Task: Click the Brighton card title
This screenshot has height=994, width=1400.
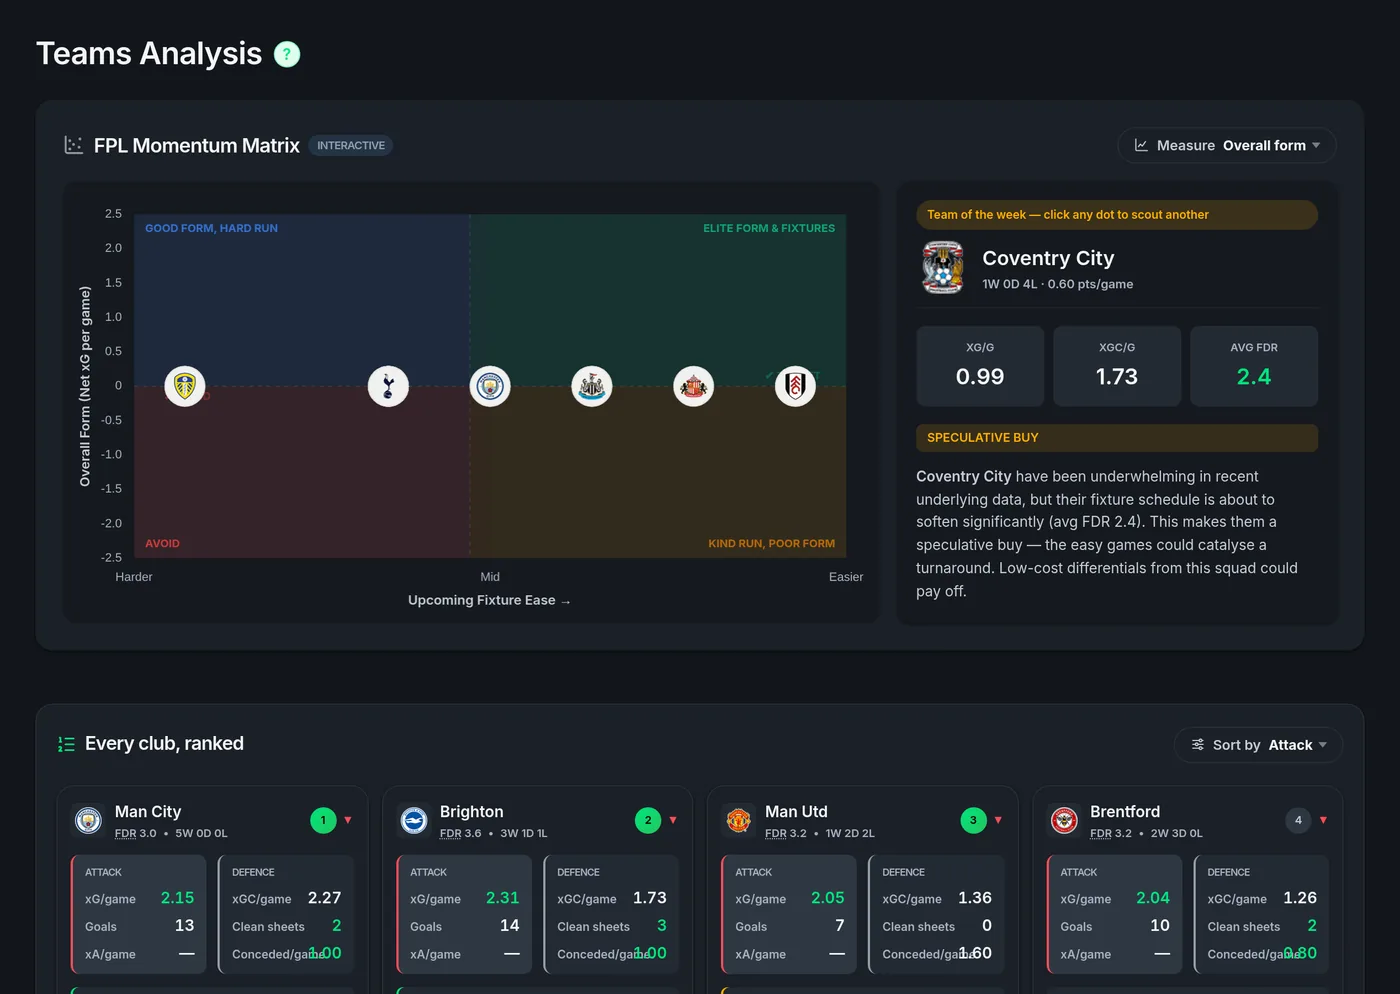Action: (472, 812)
